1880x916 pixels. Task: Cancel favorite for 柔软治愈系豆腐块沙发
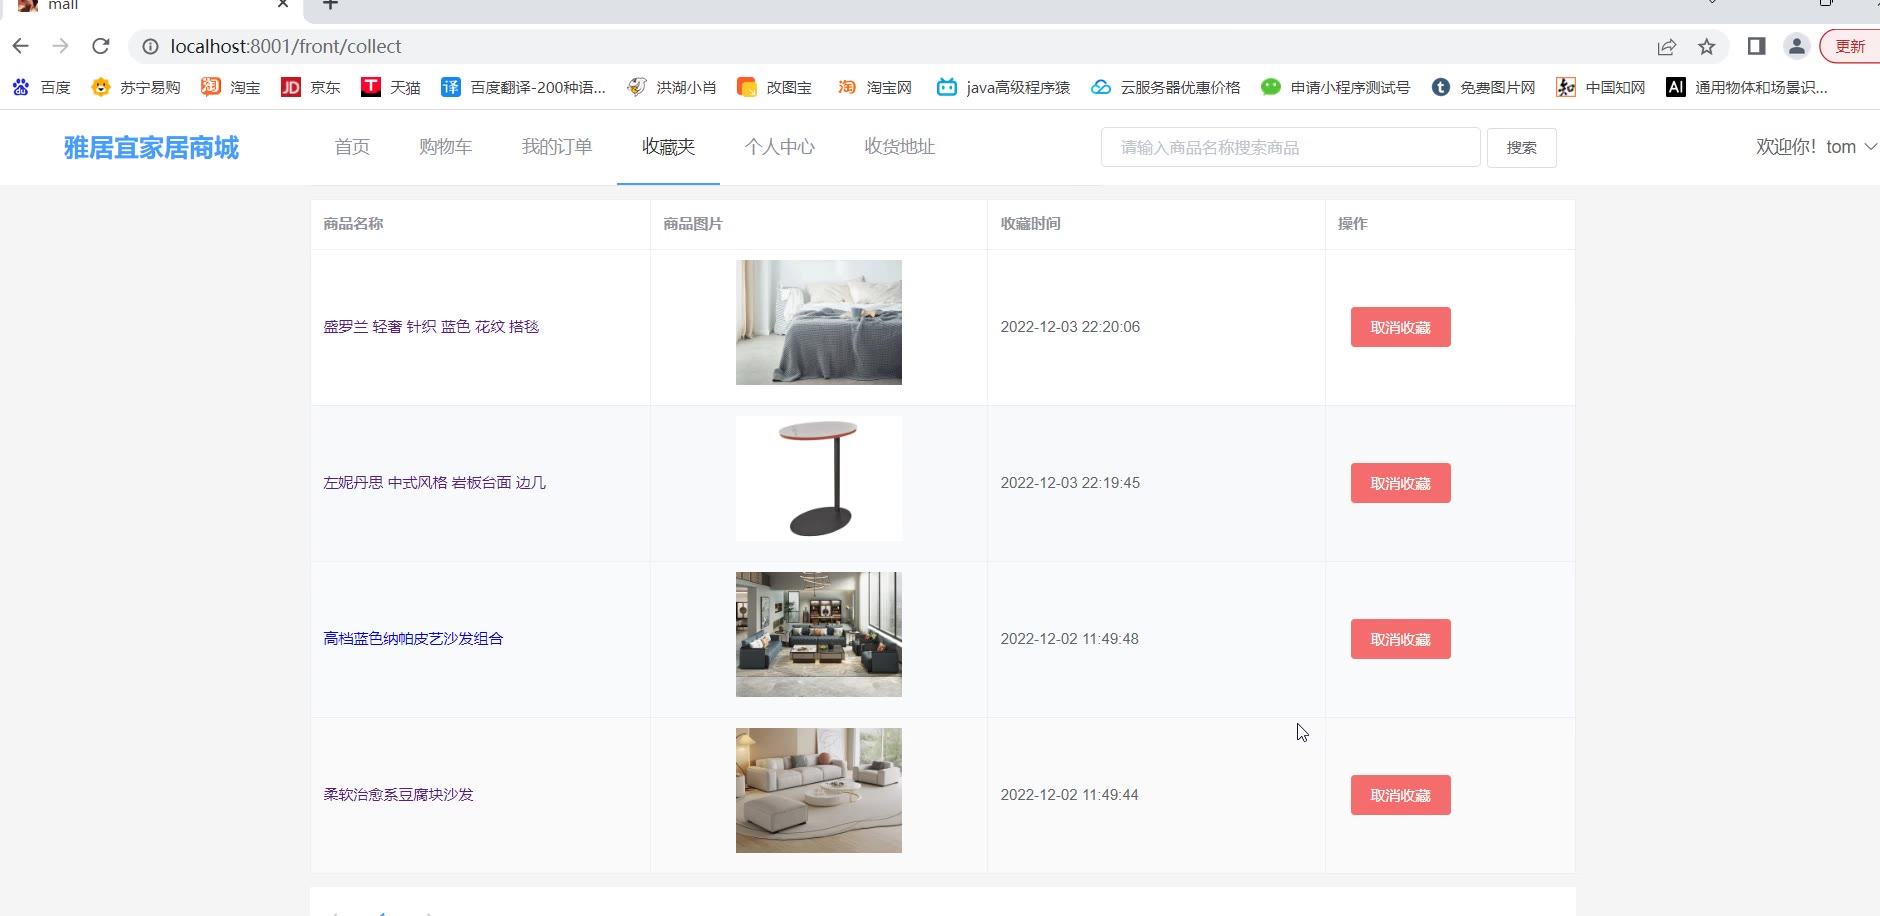click(x=1400, y=795)
